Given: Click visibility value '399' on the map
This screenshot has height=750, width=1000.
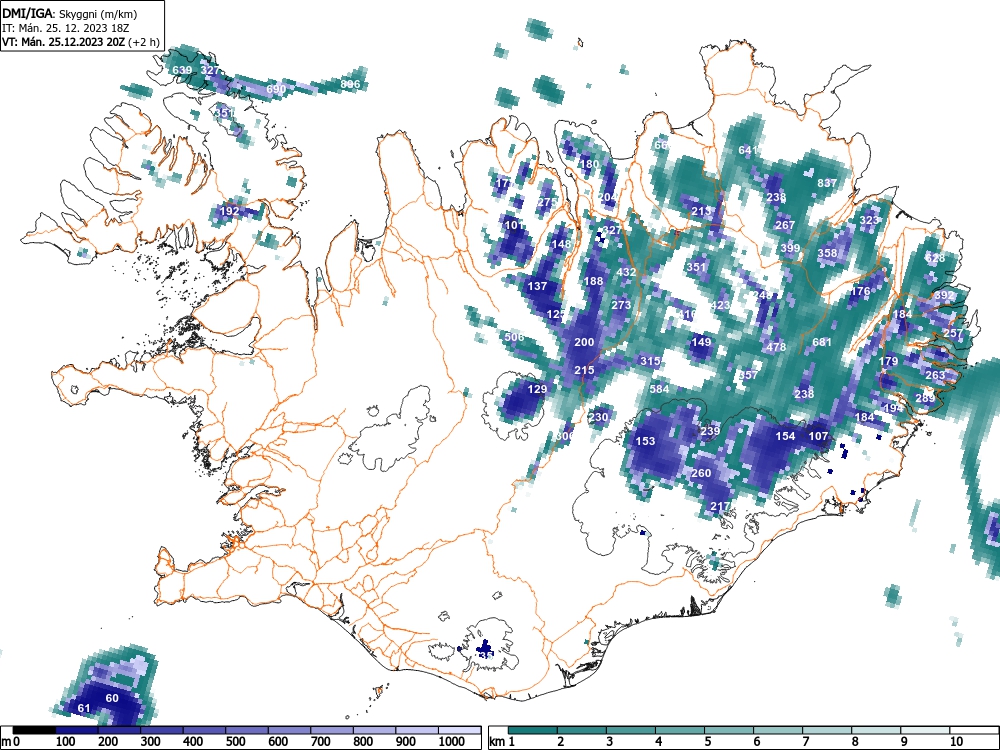Looking at the screenshot, I should (790, 248).
